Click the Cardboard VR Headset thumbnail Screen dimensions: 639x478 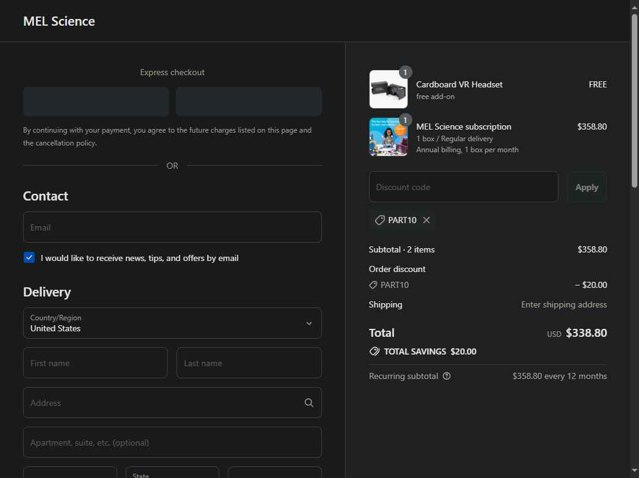click(x=388, y=89)
